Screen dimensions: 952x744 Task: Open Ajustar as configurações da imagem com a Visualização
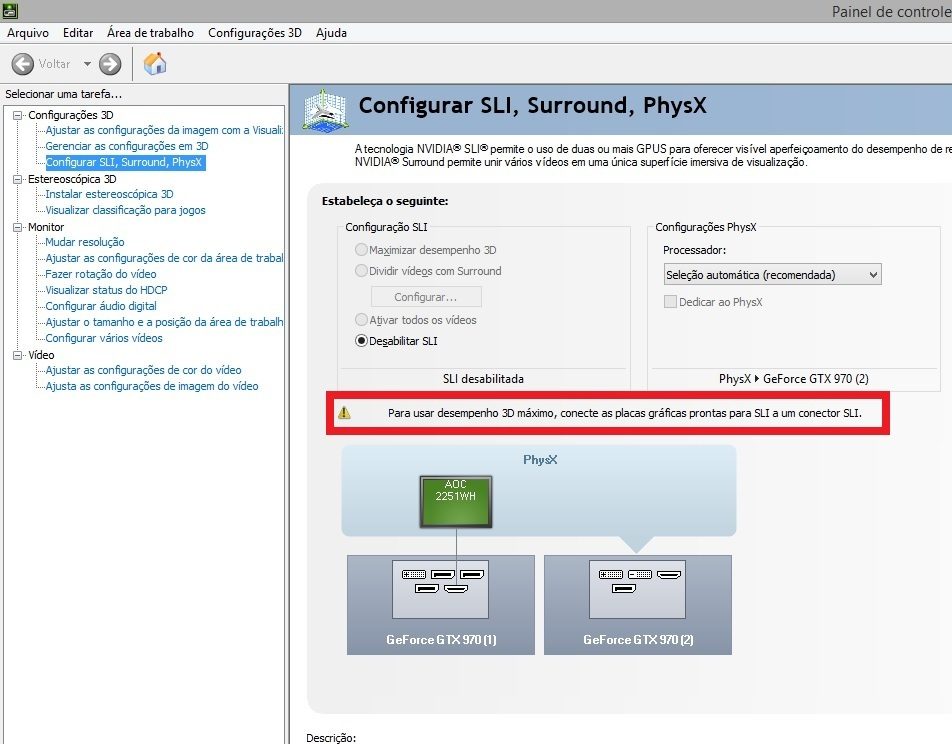click(x=164, y=130)
